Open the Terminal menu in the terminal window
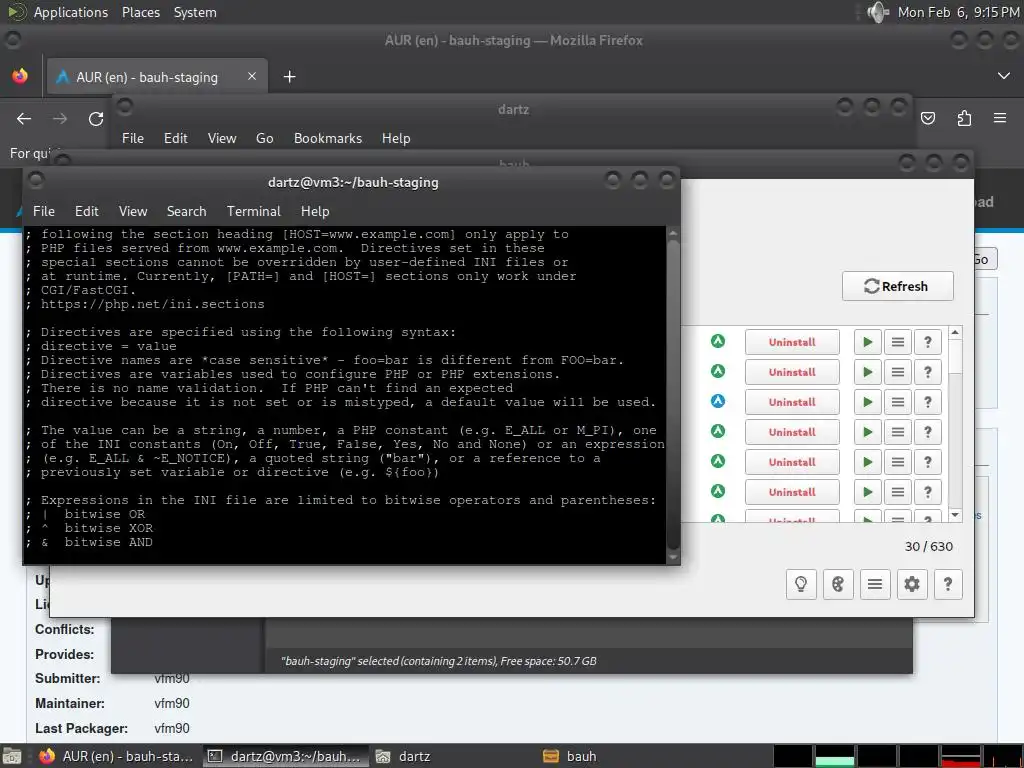This screenshot has height=768, width=1024. pyautogui.click(x=253, y=212)
